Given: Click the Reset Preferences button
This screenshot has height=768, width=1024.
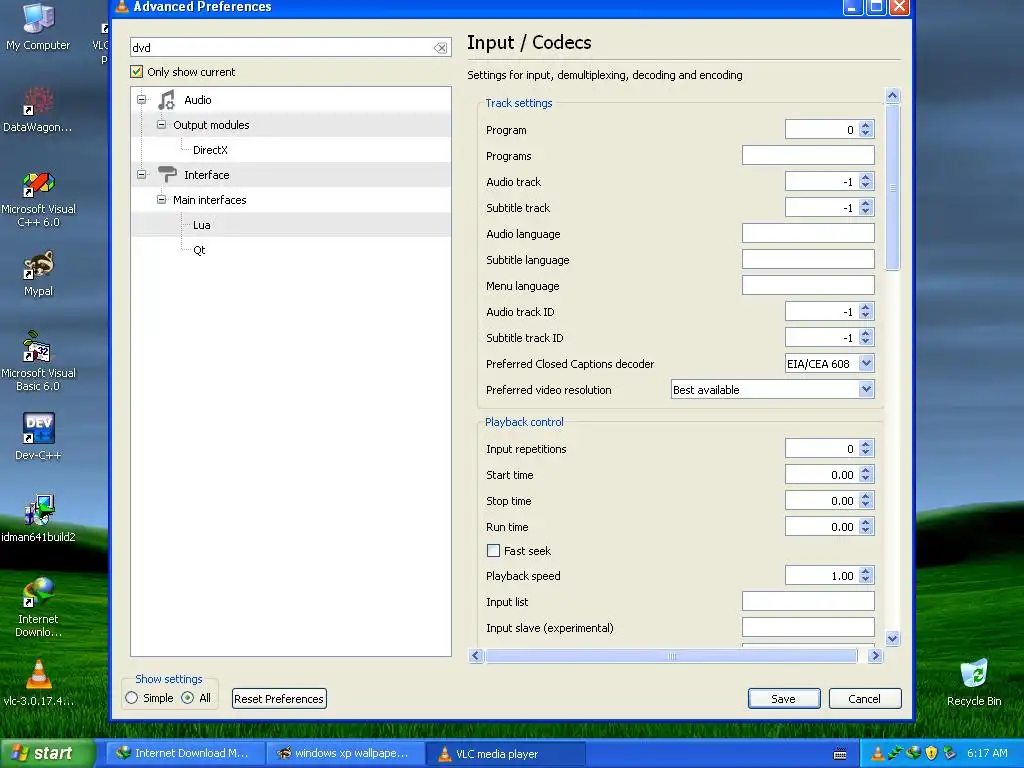Looking at the screenshot, I should [279, 699].
